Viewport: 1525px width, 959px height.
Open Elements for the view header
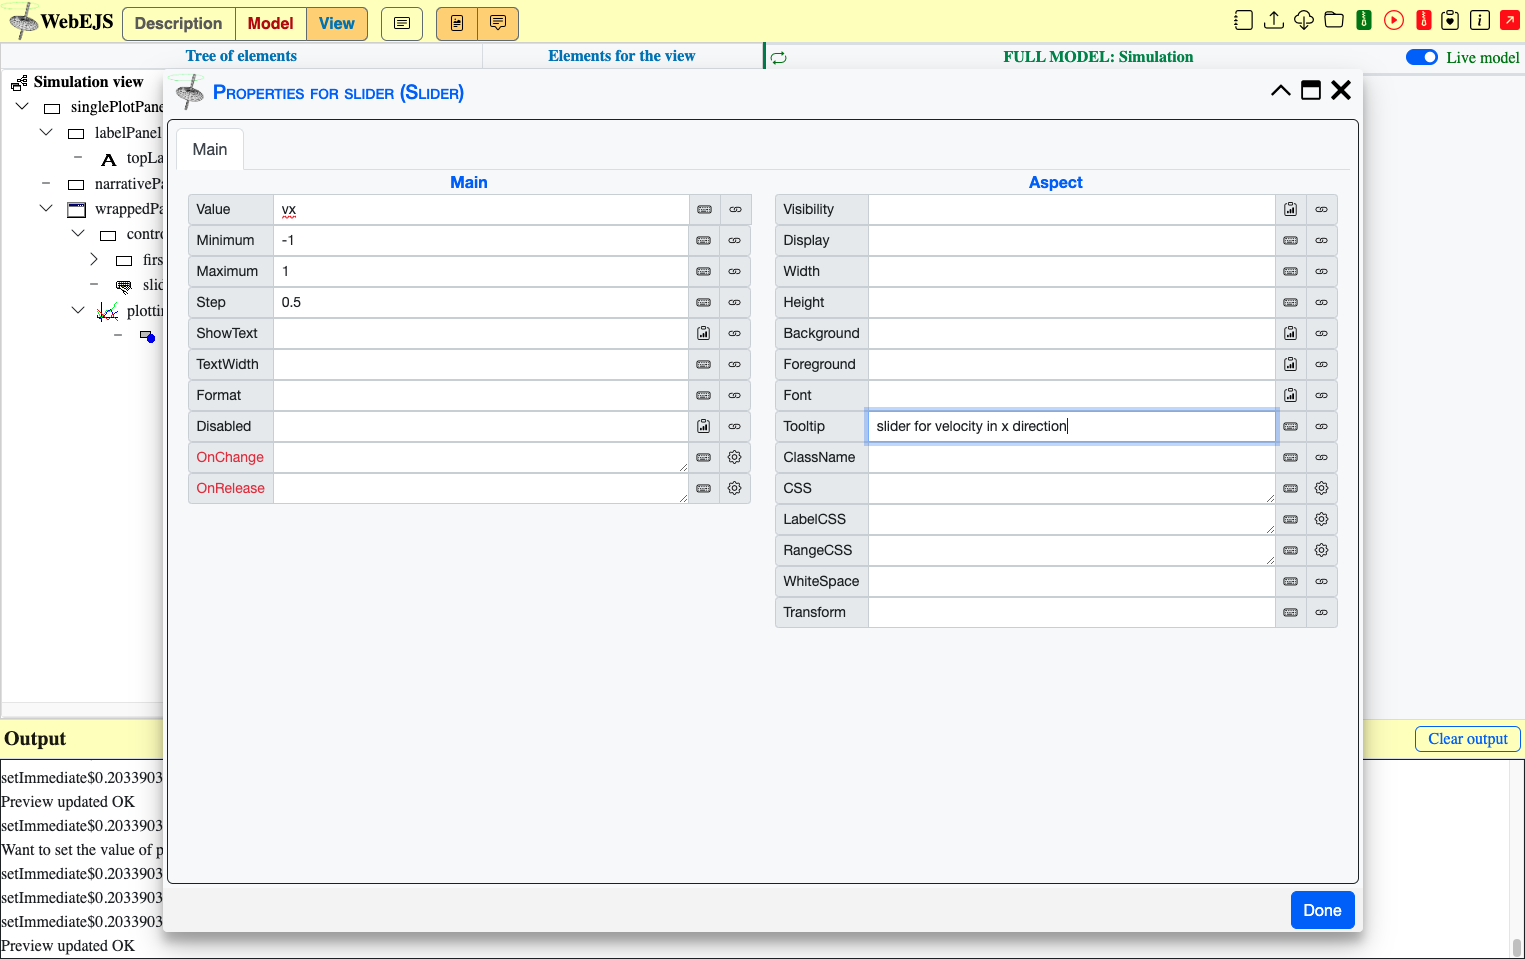pos(622,56)
